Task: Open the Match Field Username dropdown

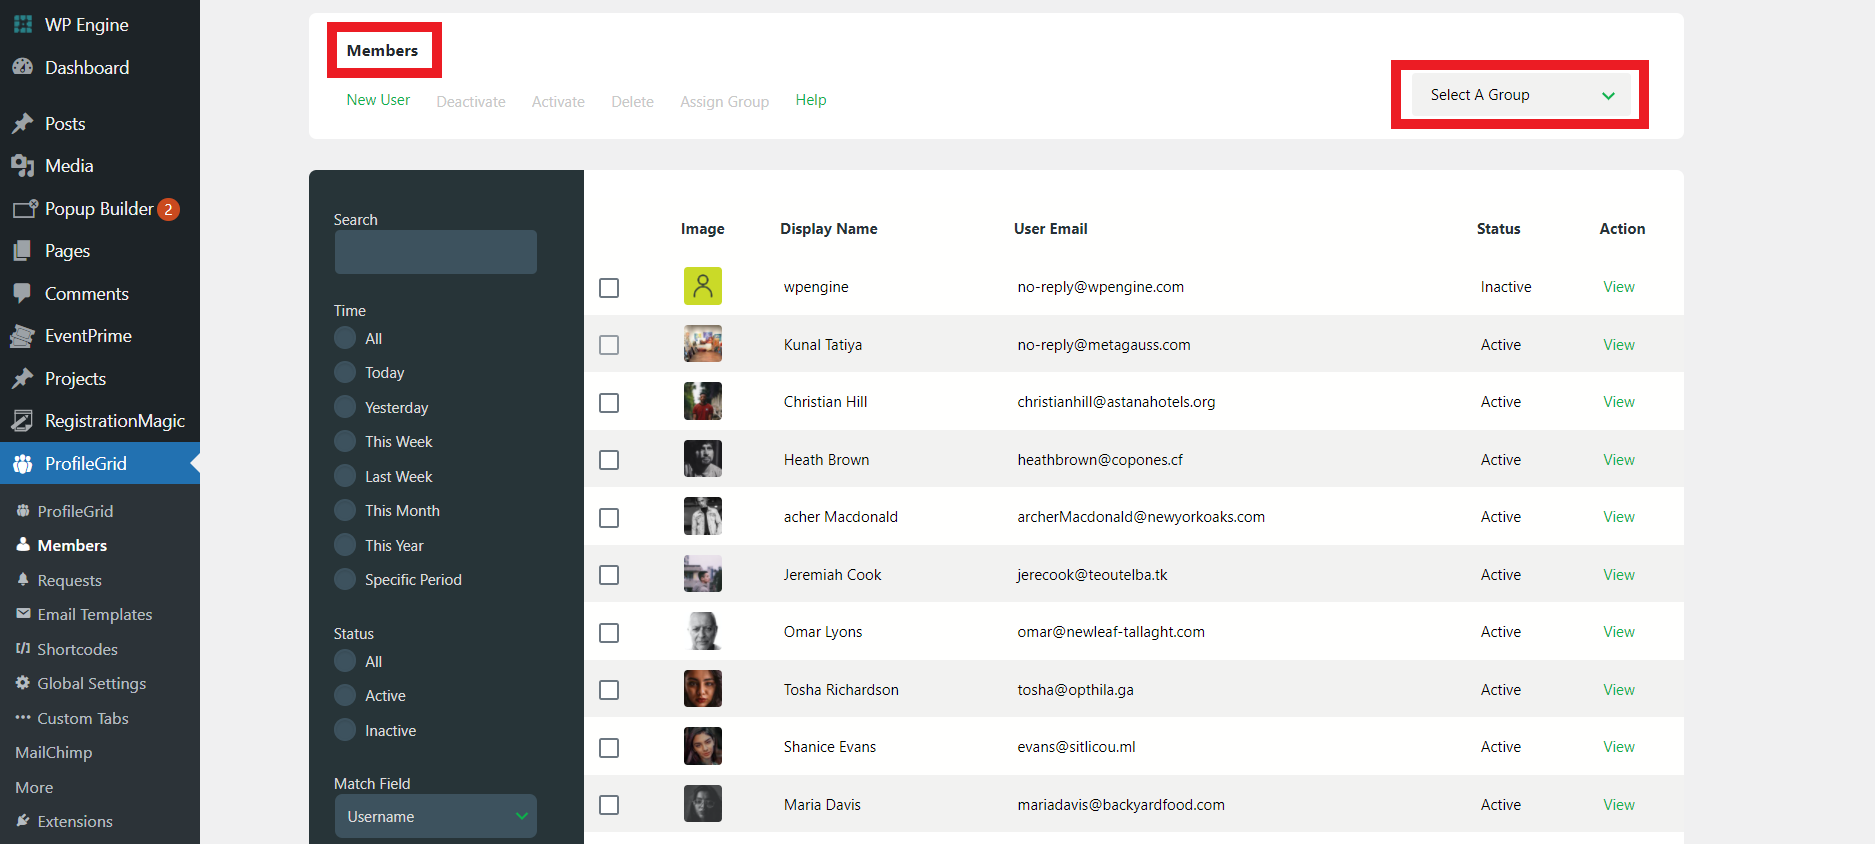Action: click(435, 816)
